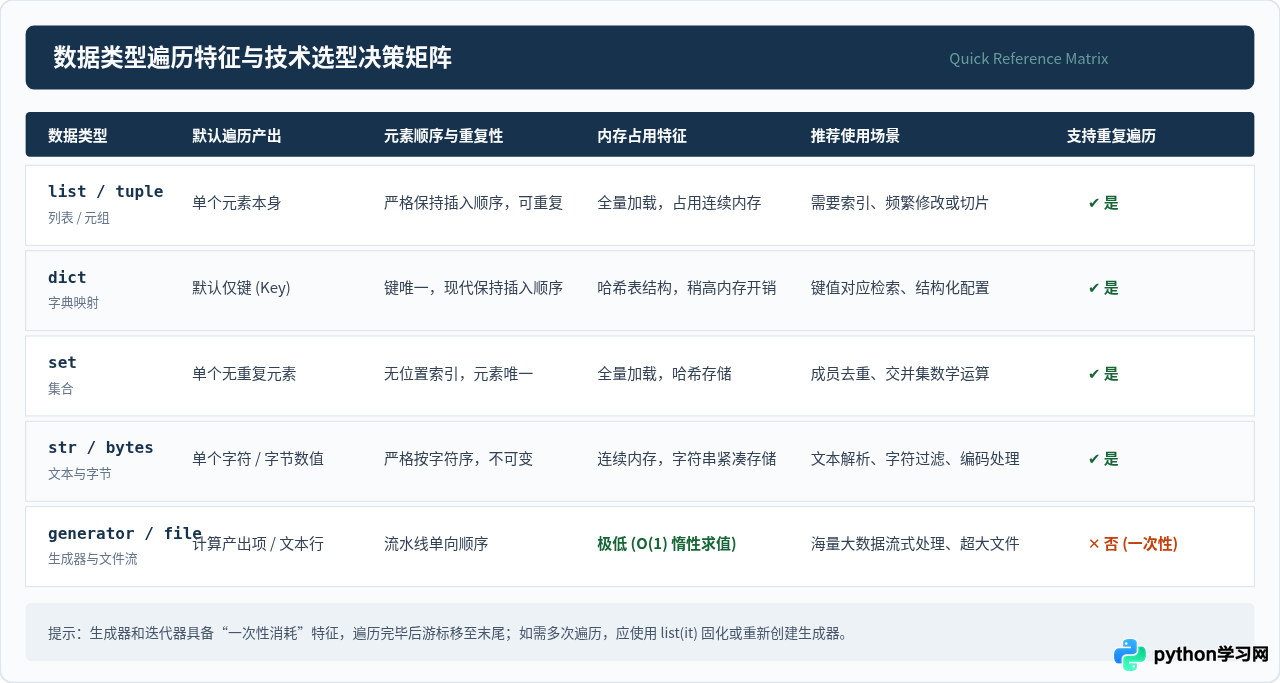This screenshot has height=683, width=1280.
Task: Click the '默认遍历产出' column header
Action: (237, 136)
